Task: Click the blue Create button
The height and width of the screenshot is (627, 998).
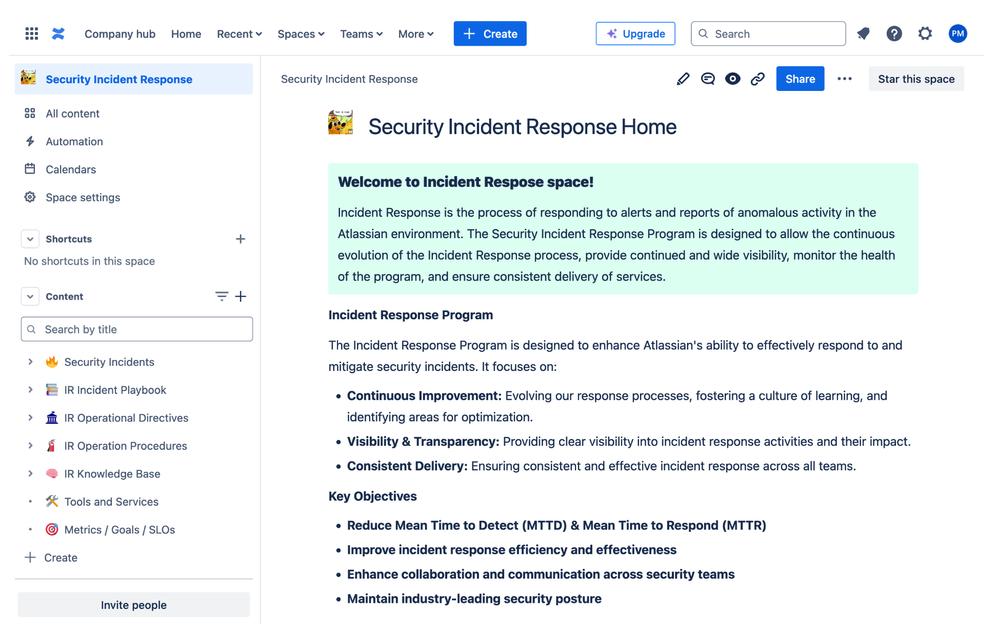Action: coord(490,34)
